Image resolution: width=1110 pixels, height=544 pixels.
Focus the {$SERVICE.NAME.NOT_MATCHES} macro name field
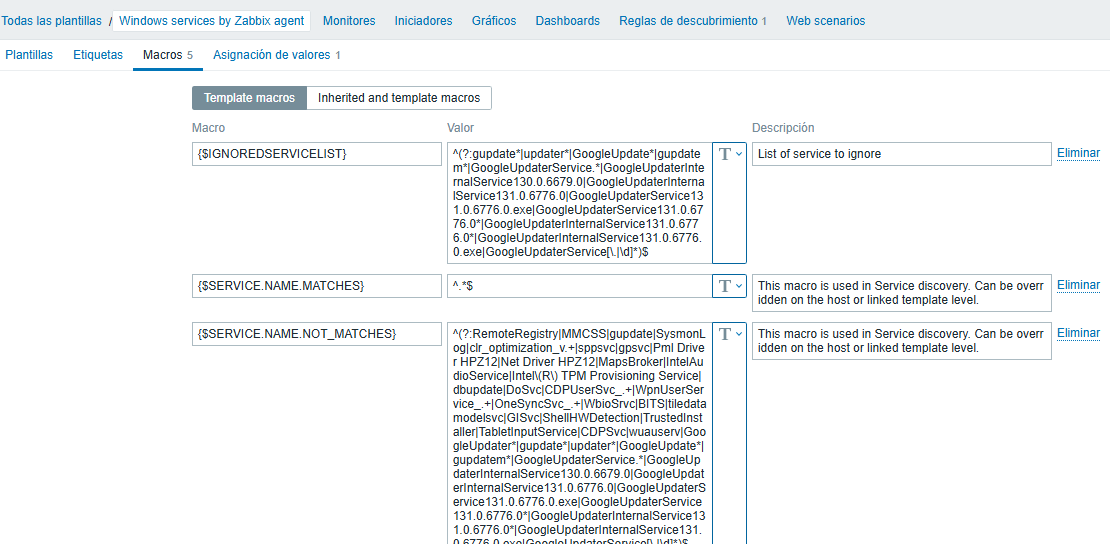(x=316, y=334)
